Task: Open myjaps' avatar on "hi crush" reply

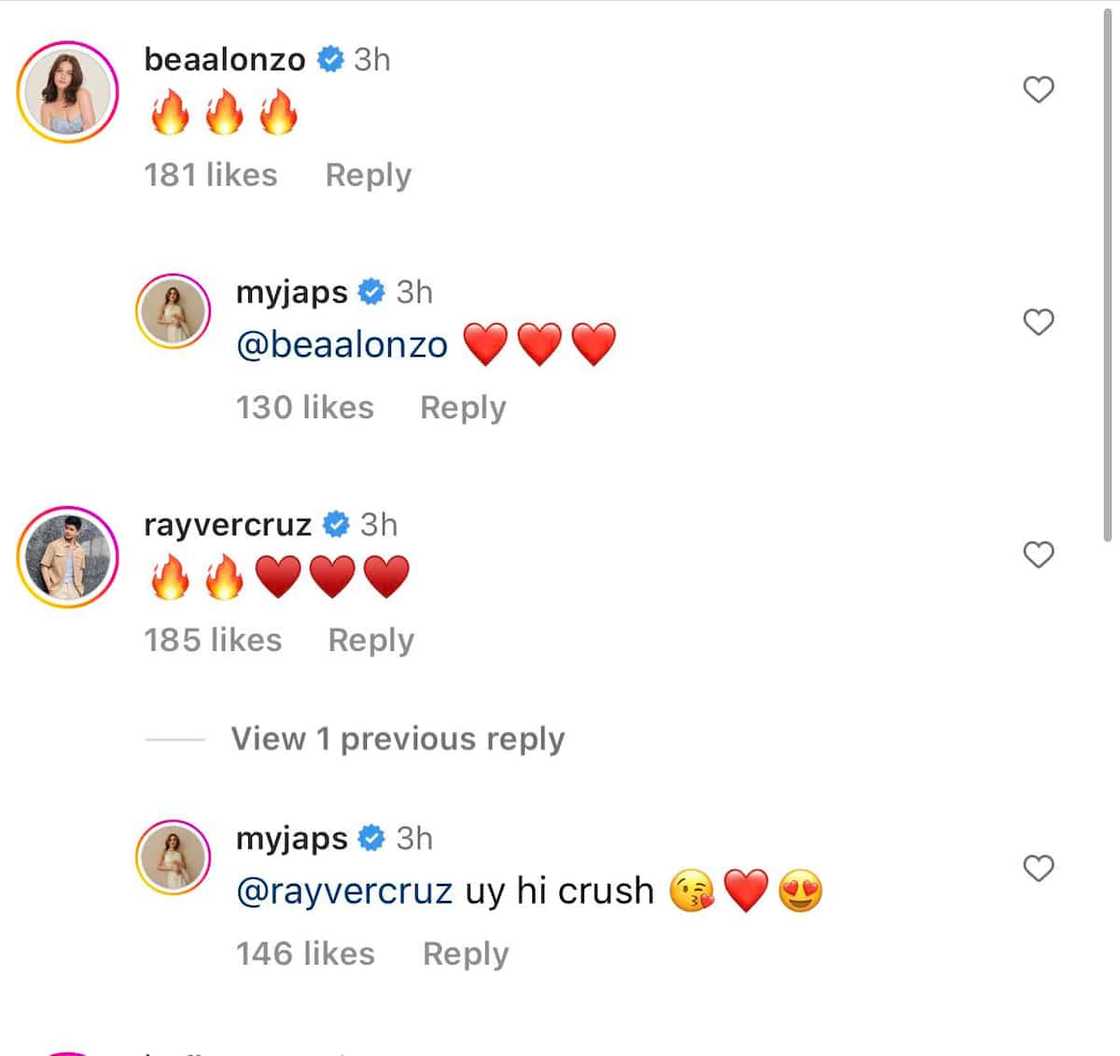Action: tap(173, 857)
